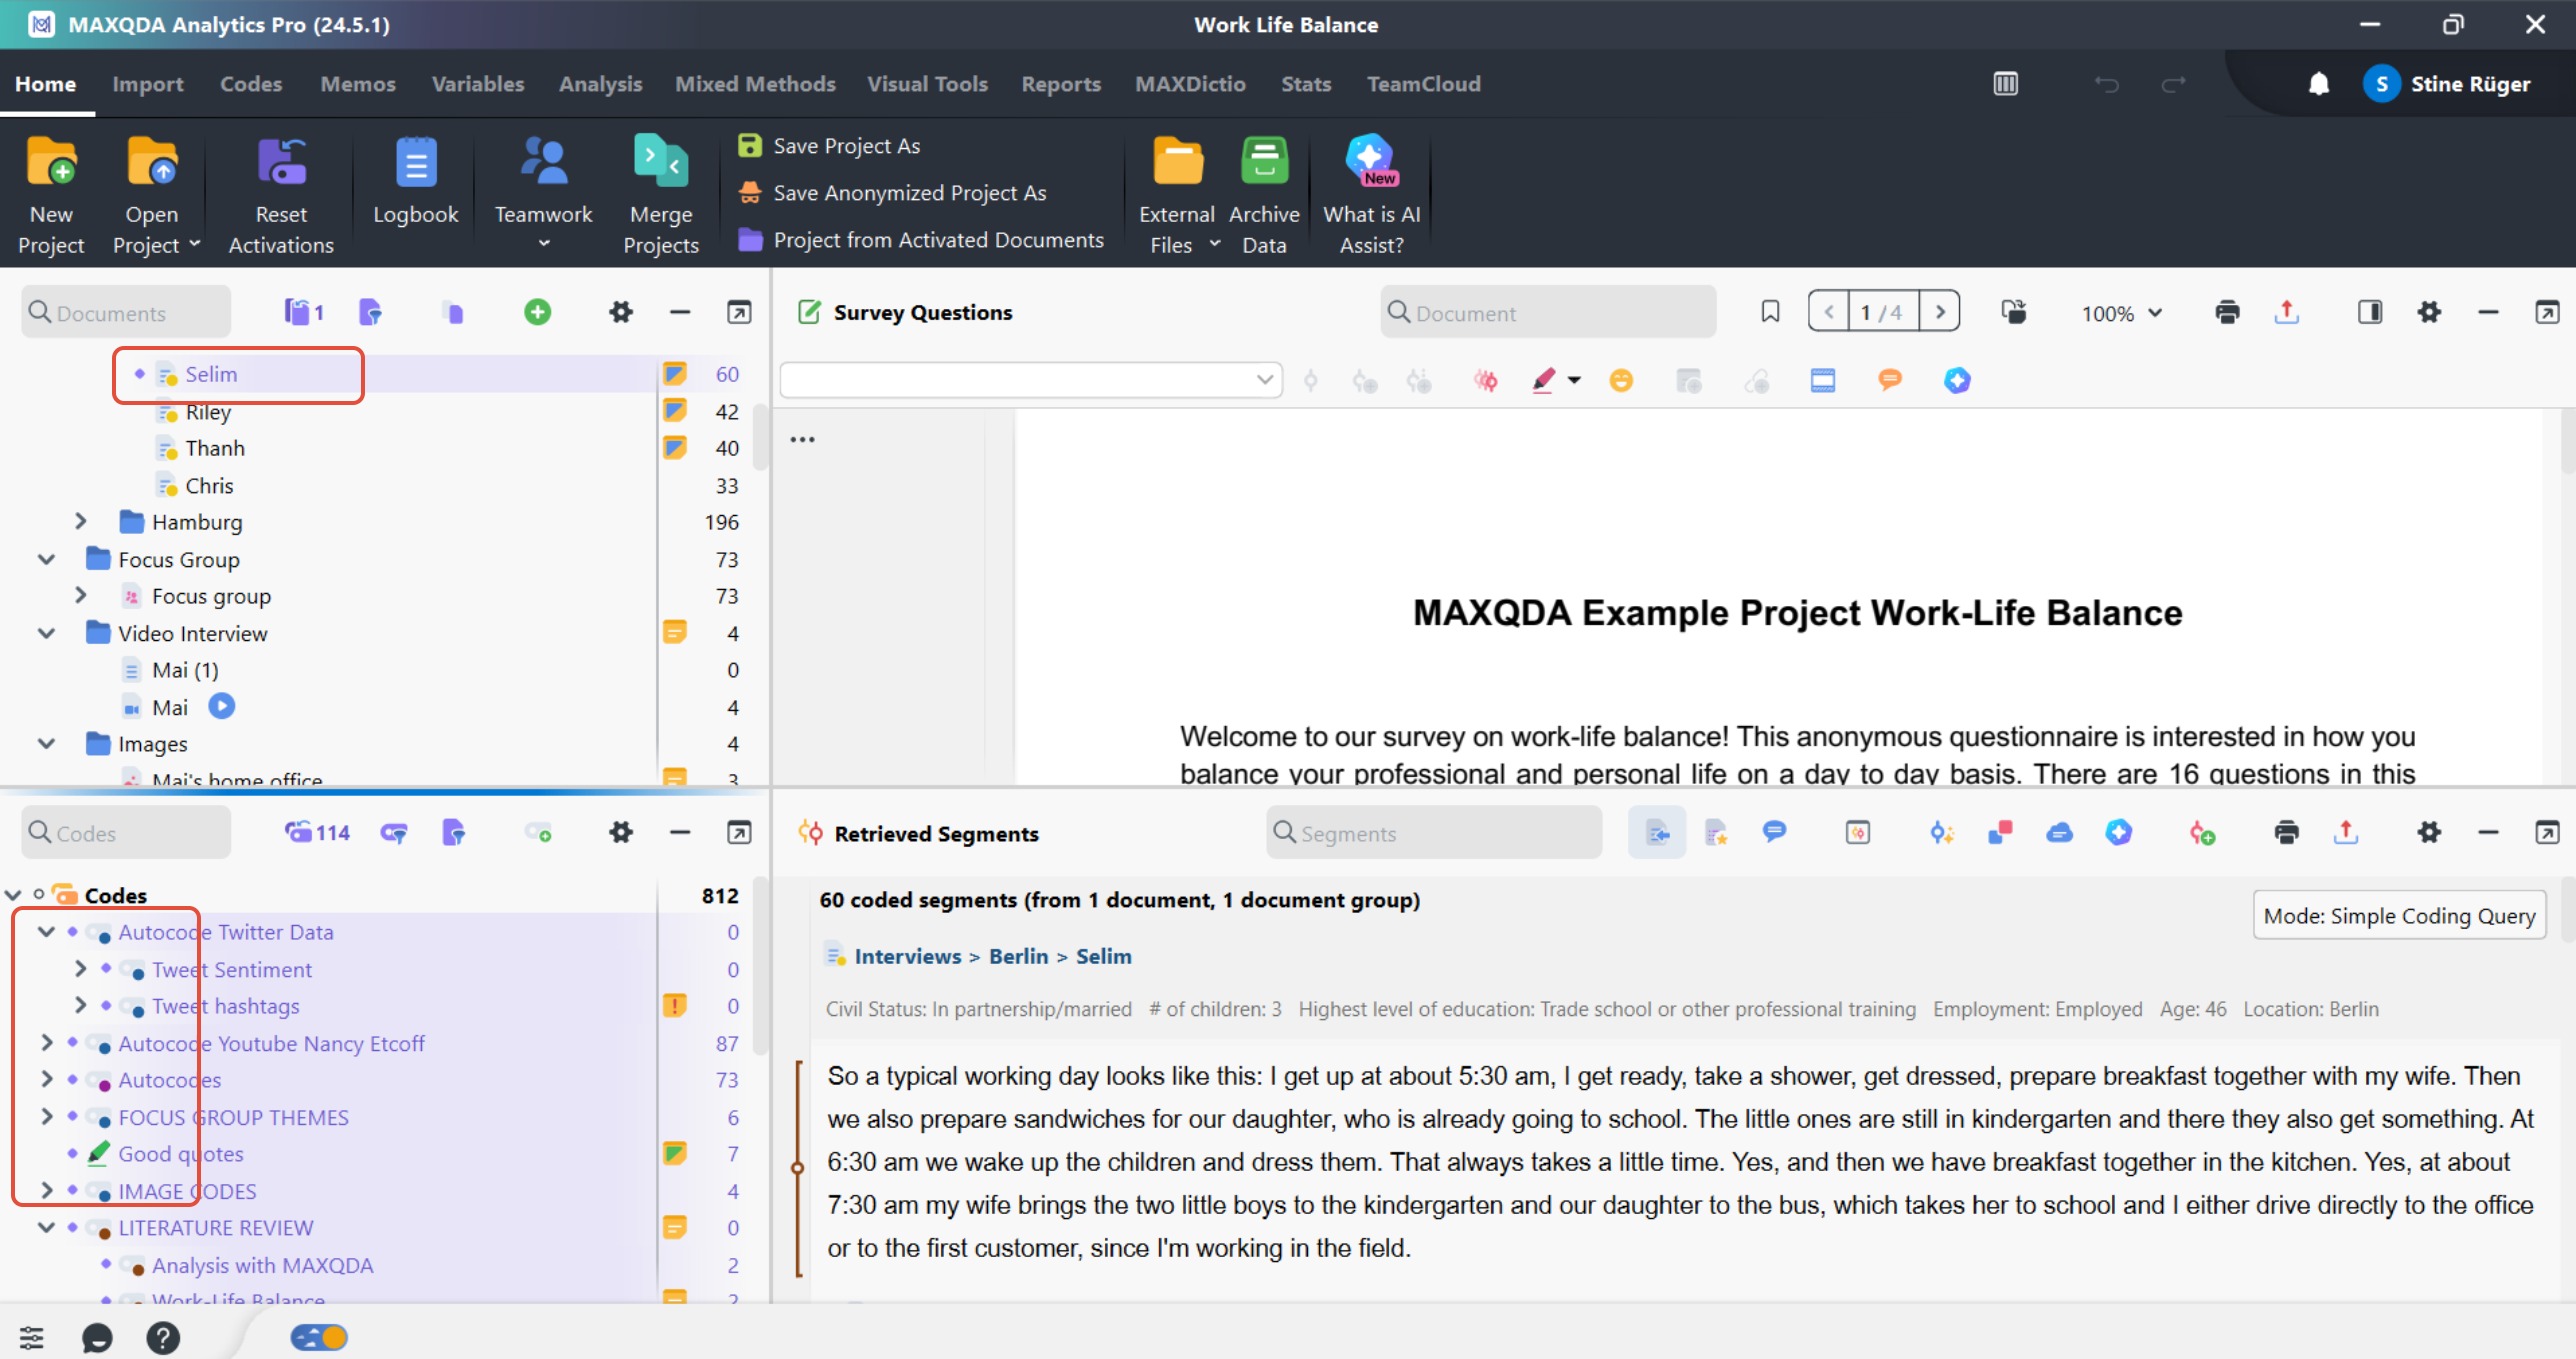Image resolution: width=2576 pixels, height=1359 pixels.
Task: Open the code selection combo box
Action: [1031, 380]
